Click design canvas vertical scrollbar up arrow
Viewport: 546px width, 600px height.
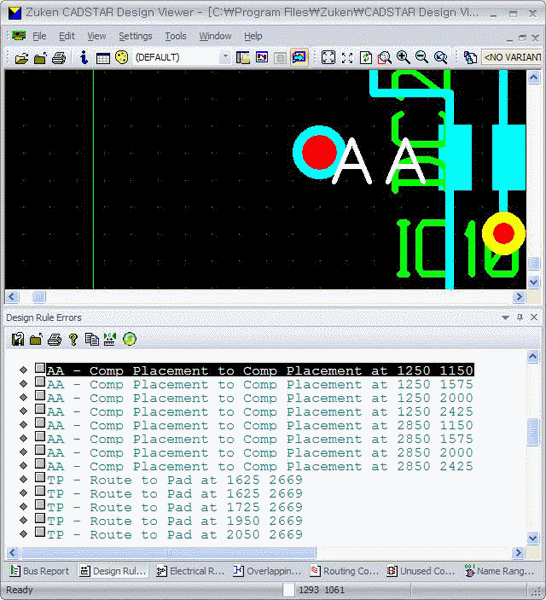533,78
